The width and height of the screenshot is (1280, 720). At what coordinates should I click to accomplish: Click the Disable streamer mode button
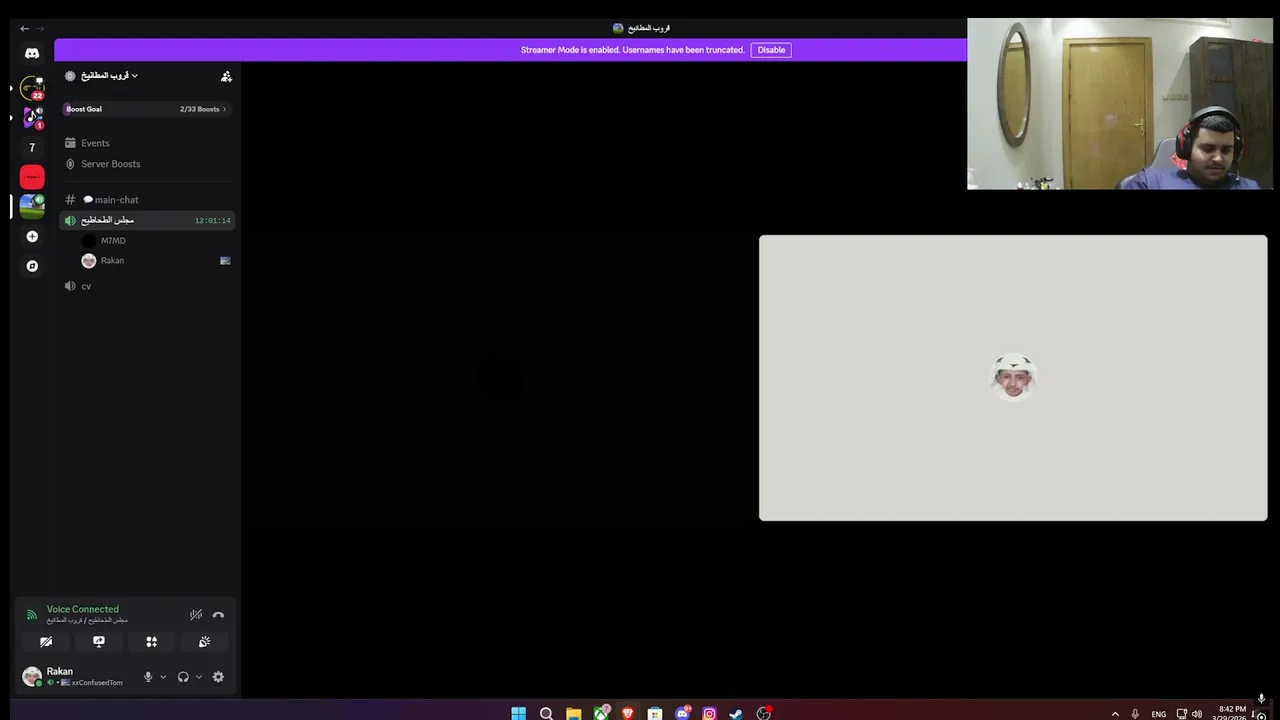tap(771, 50)
